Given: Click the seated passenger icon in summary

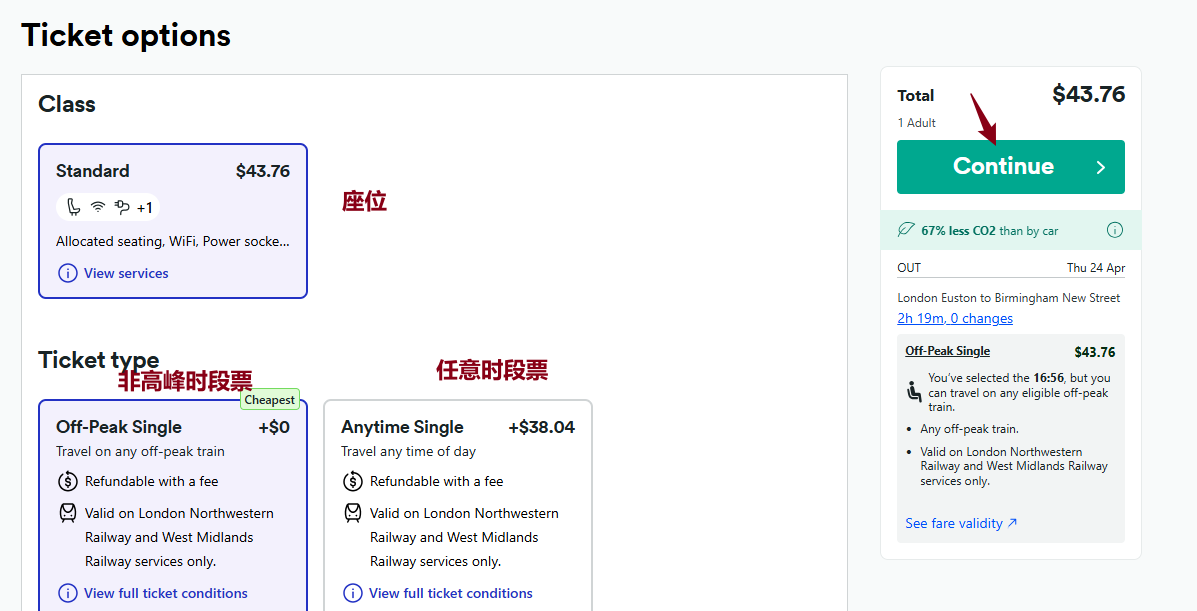Looking at the screenshot, I should pyautogui.click(x=914, y=392).
